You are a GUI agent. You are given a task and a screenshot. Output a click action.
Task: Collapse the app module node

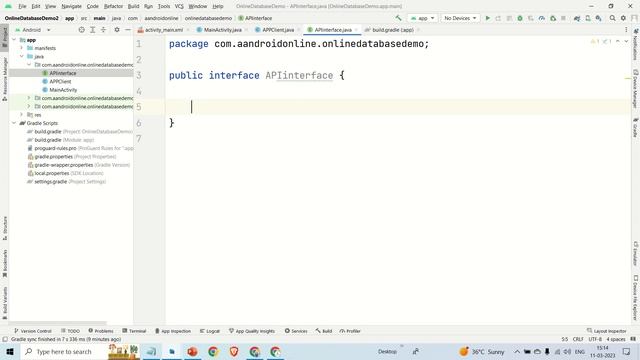click(14, 40)
